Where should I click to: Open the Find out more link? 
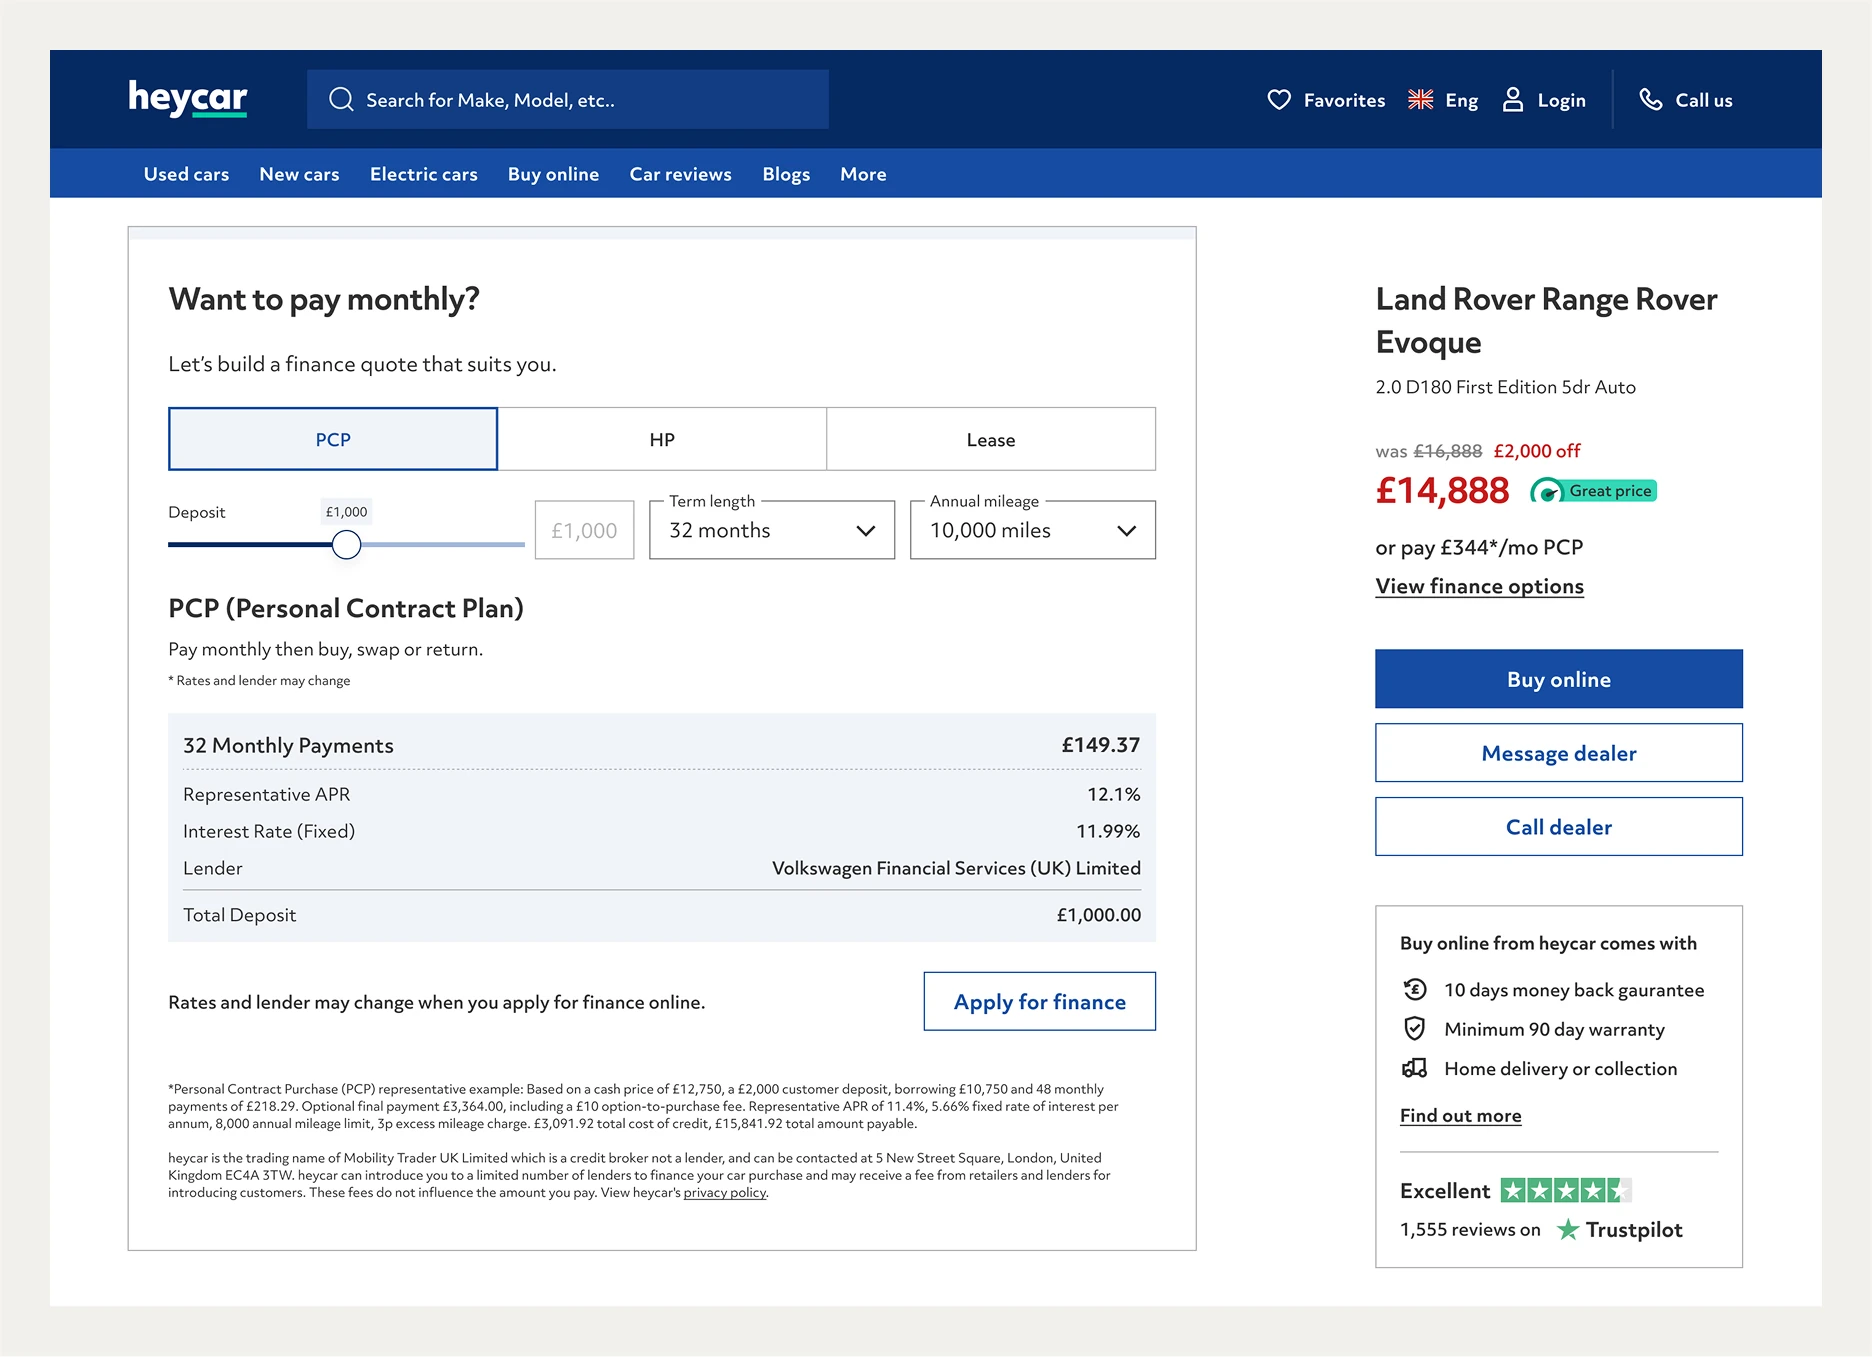click(x=1460, y=1115)
